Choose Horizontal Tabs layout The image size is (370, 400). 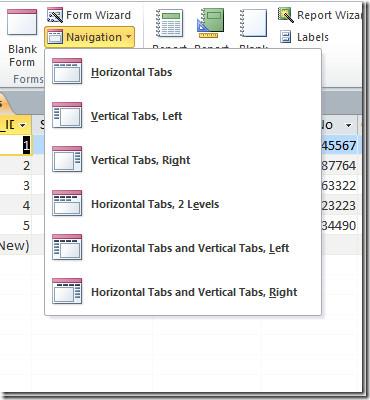tap(183, 72)
